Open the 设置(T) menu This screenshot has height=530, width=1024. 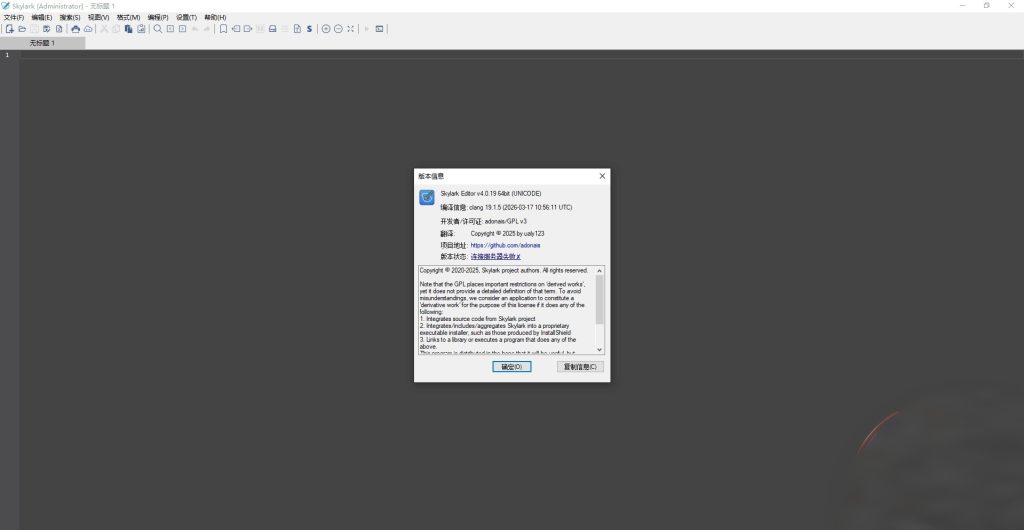point(186,18)
